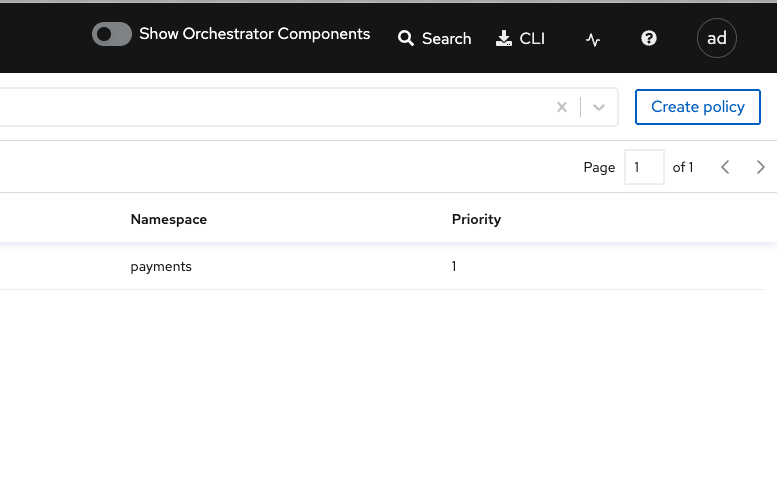Open the system health pulse icon

coord(593,39)
